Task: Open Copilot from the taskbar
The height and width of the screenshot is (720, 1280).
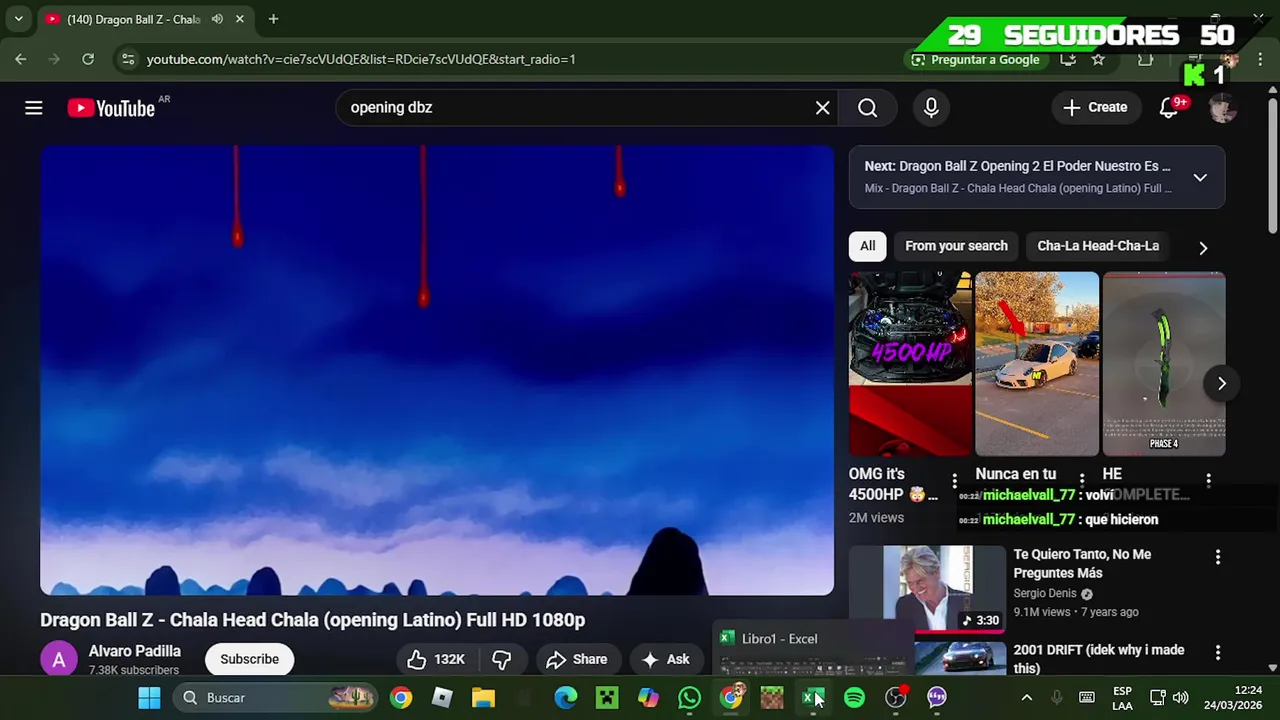Action: (648, 698)
